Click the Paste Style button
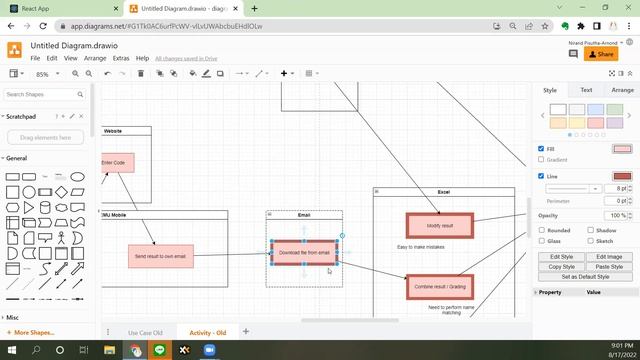640x360 pixels. pos(609,267)
